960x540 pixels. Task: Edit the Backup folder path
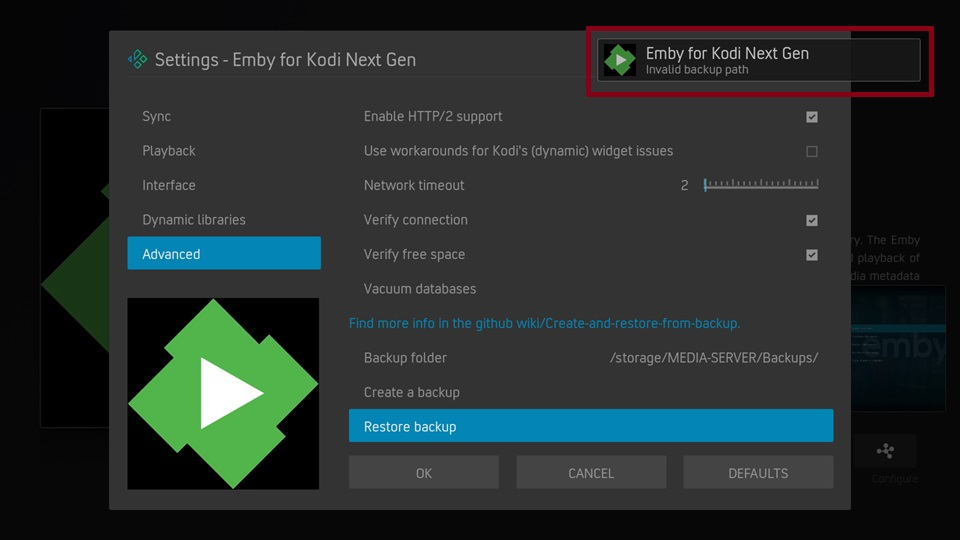590,358
